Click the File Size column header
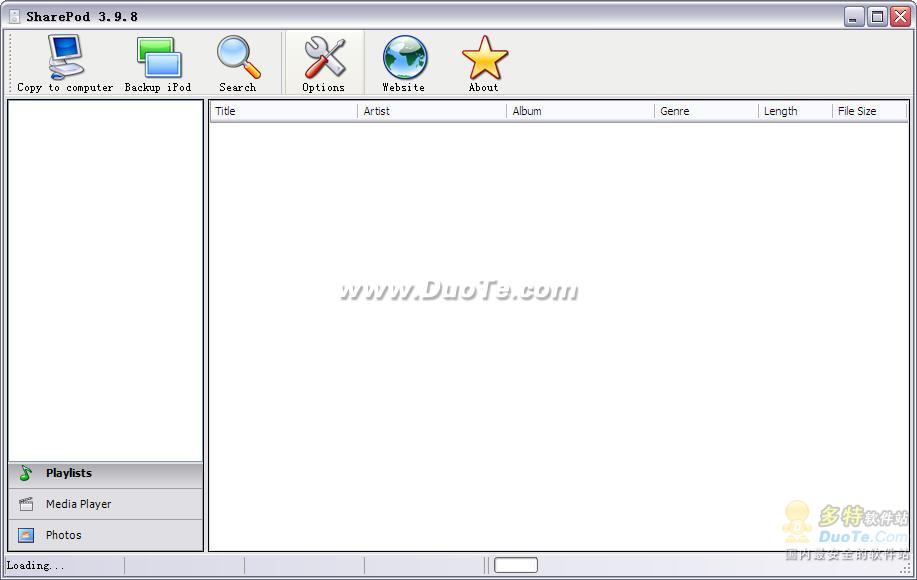The width and height of the screenshot is (917, 580). tap(868, 111)
